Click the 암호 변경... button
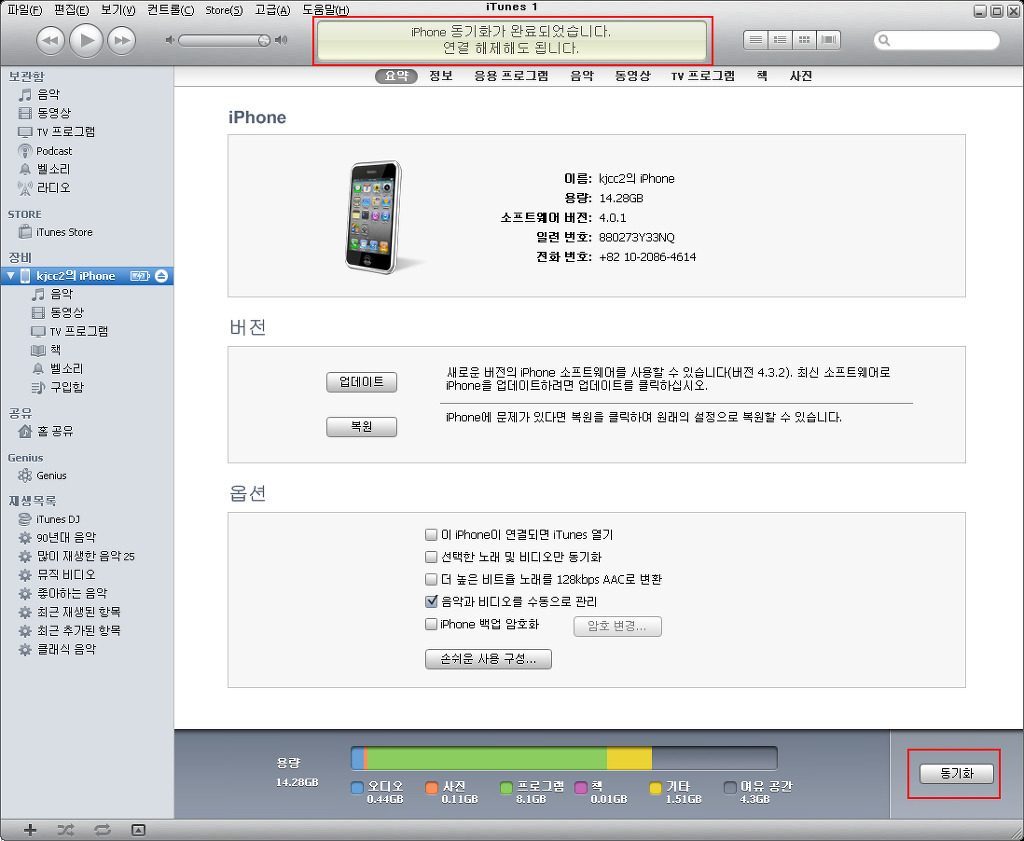The height and width of the screenshot is (841, 1024). pos(617,626)
